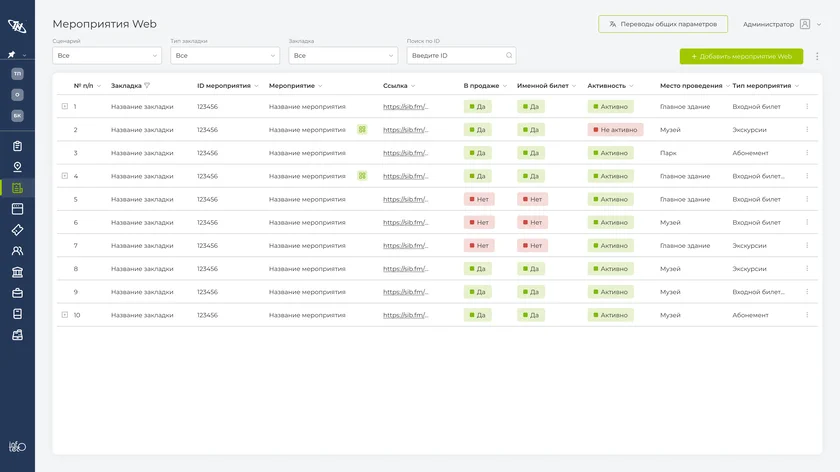Open the https://sib.fm link in row 6

point(406,222)
